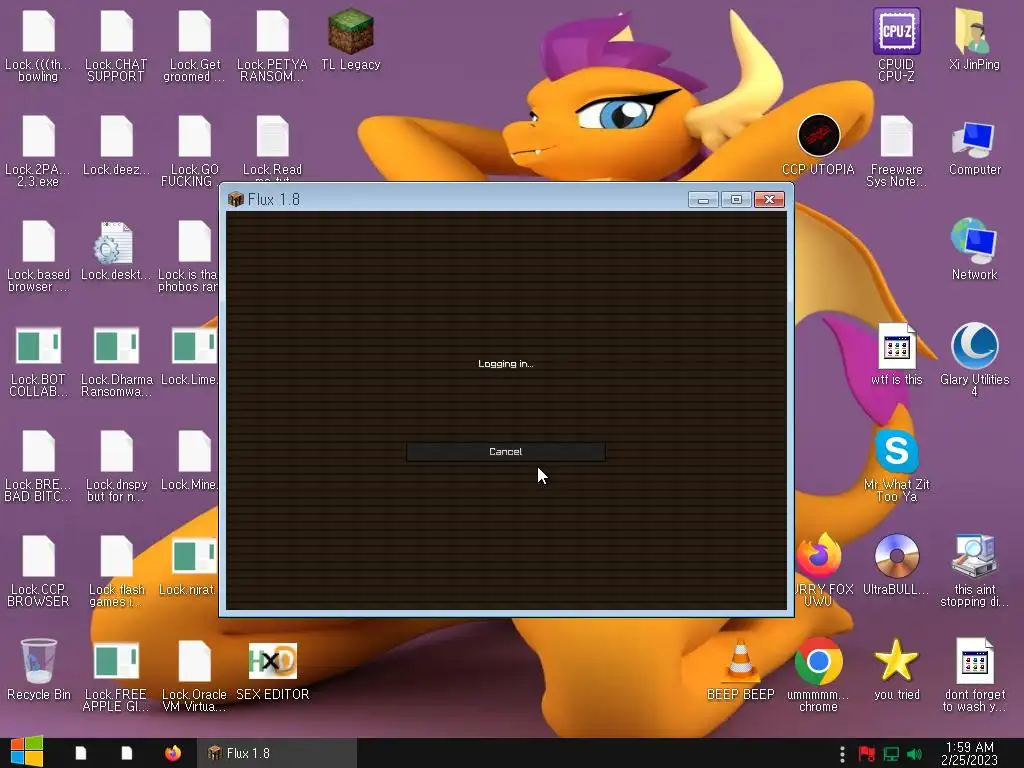Open Lock.Dharma Ransomwa... file
Image resolution: width=1024 pixels, height=768 pixels.
point(116,361)
